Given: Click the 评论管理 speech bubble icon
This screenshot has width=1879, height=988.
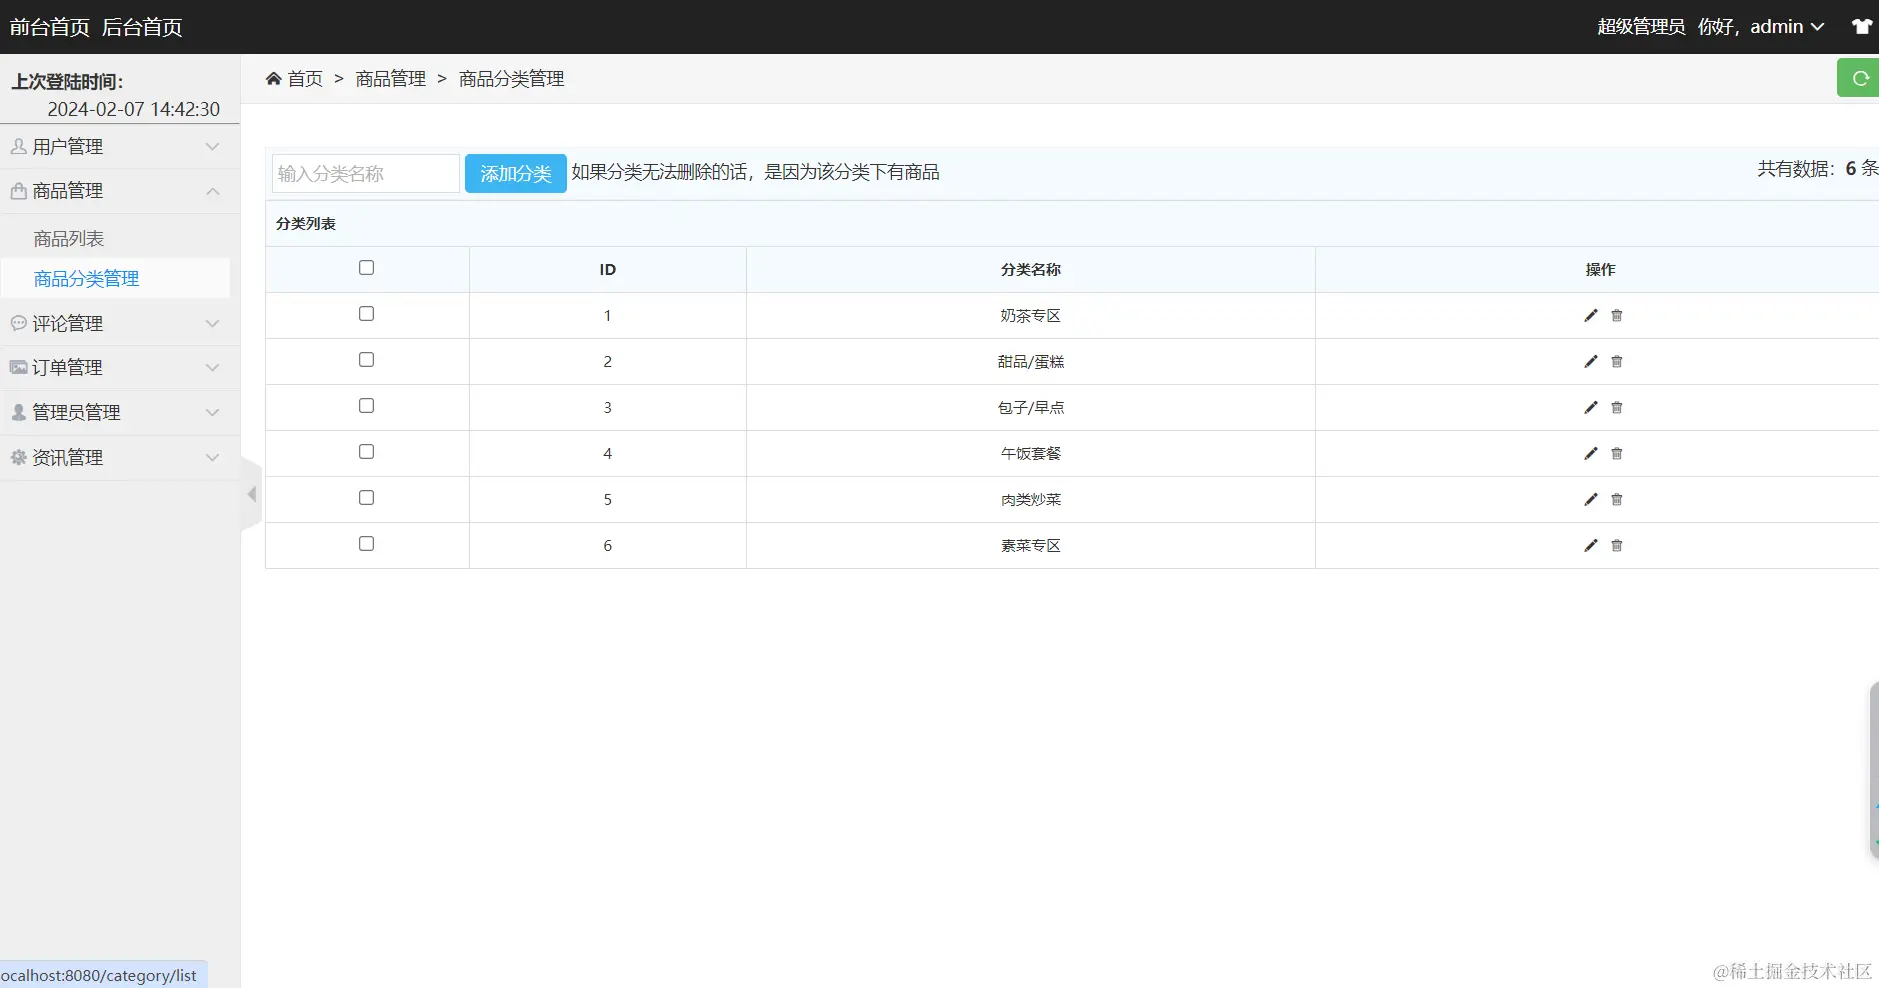Looking at the screenshot, I should pos(18,323).
